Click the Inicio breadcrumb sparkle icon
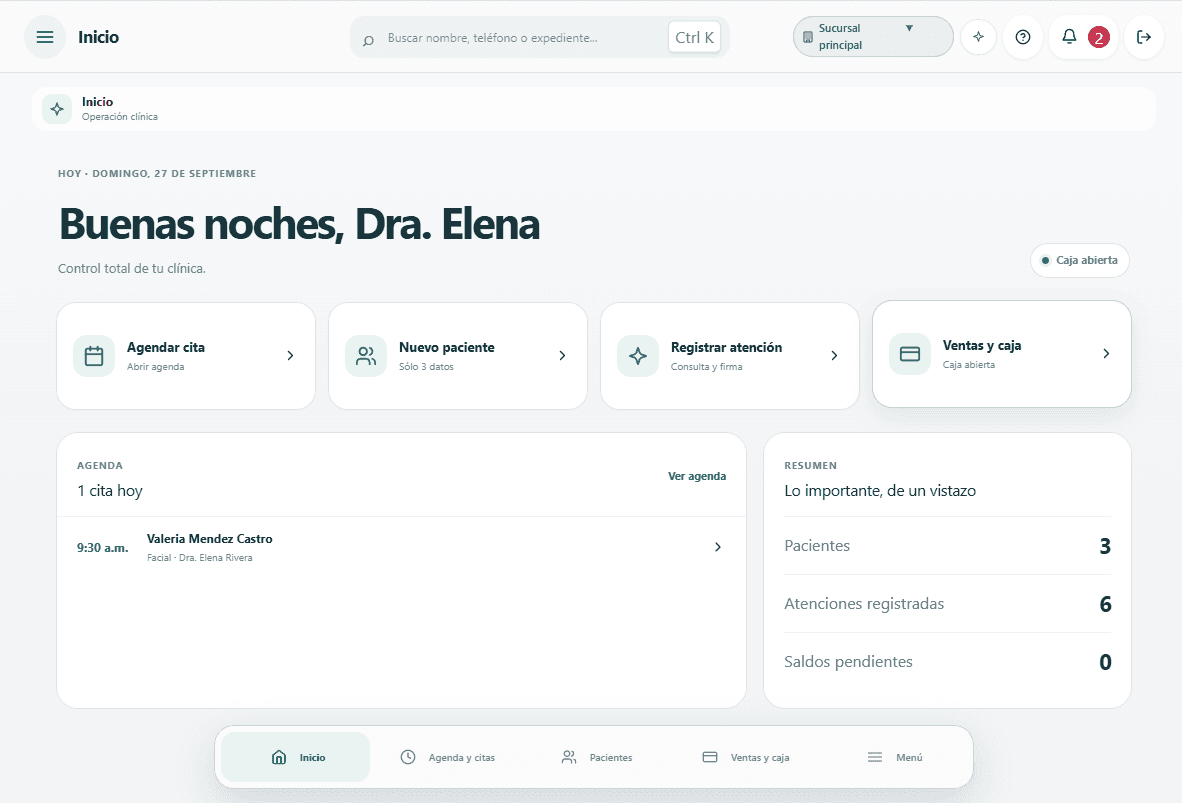1182x803 pixels. (57, 109)
